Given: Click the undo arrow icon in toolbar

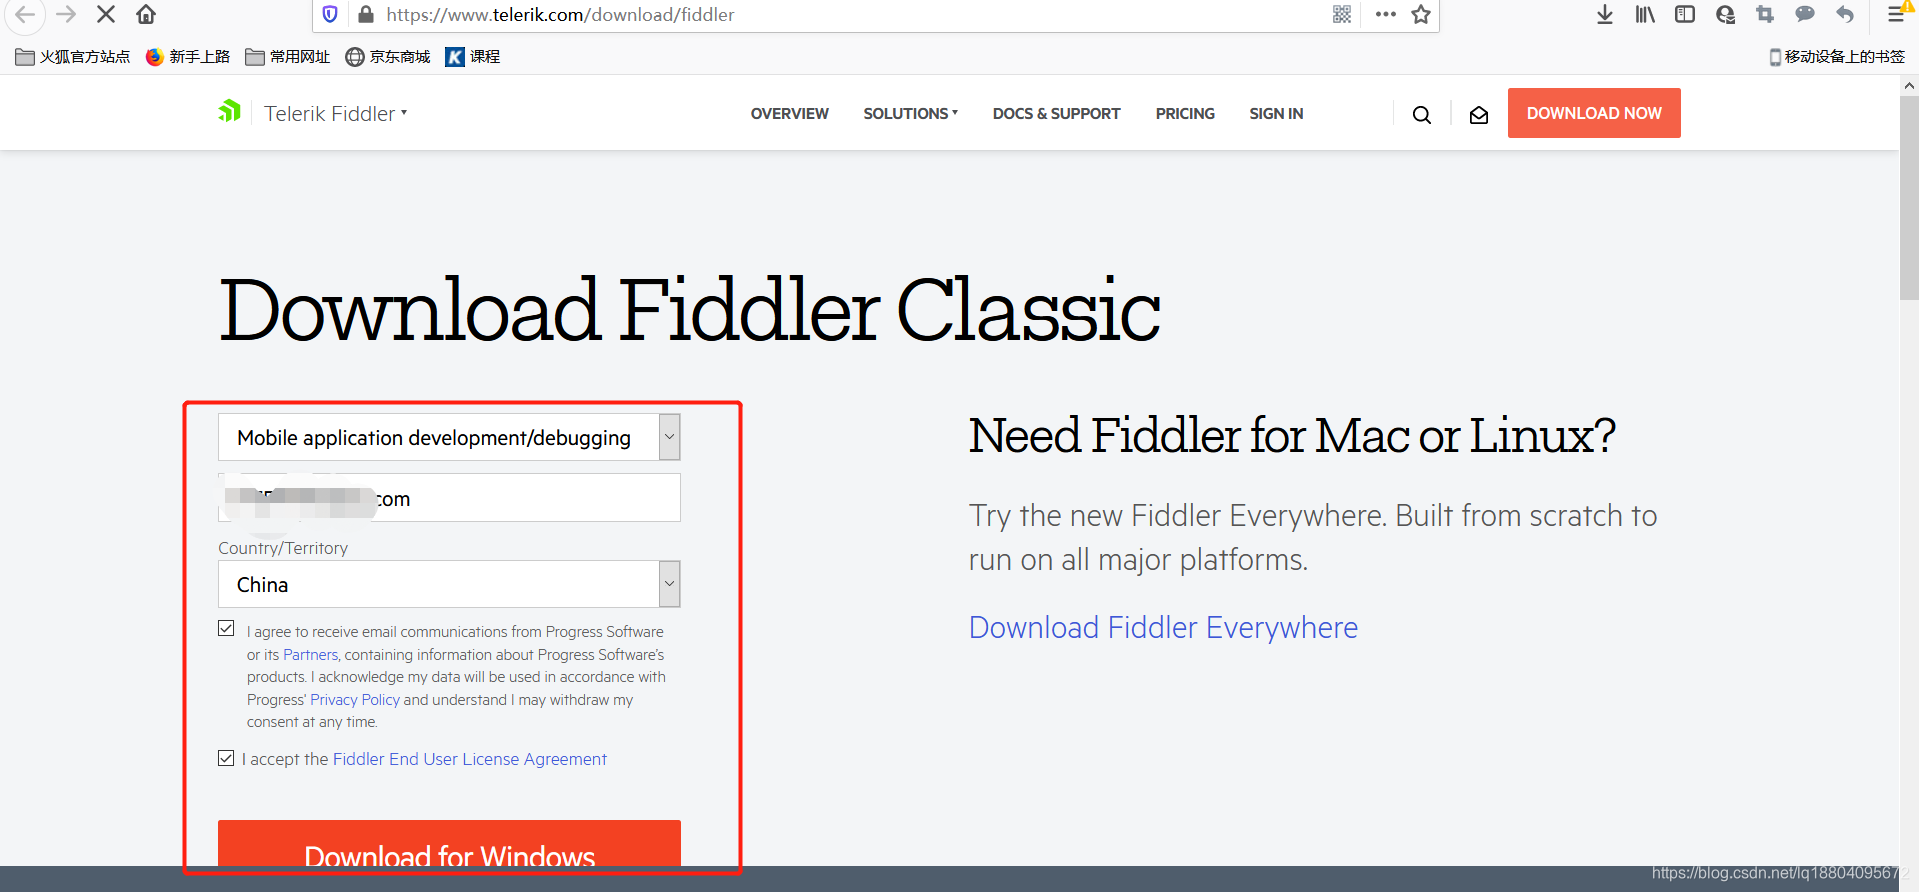Looking at the screenshot, I should (1845, 14).
